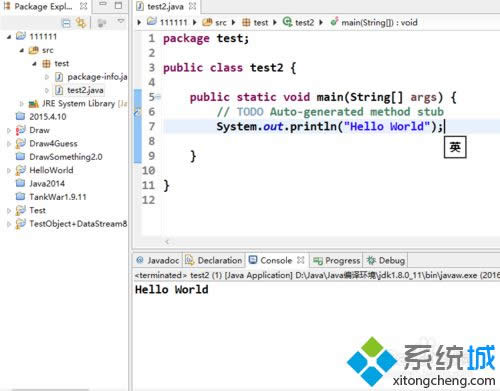
Task: Collapse the 111111 project node
Action: pyautogui.click(x=9, y=37)
